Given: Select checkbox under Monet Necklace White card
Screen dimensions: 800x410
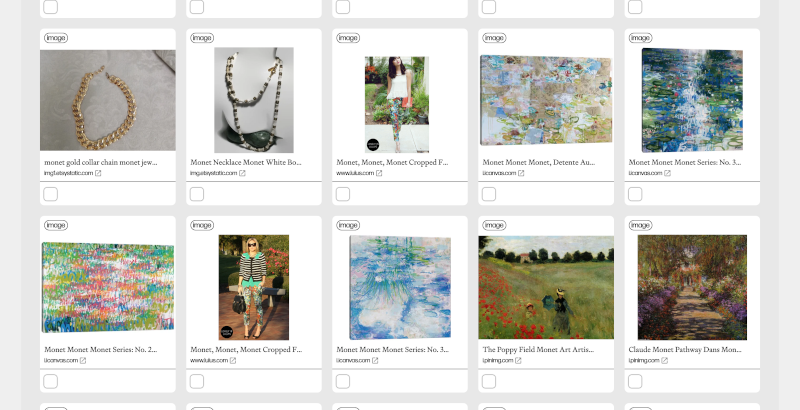Looking at the screenshot, I should pos(197,194).
